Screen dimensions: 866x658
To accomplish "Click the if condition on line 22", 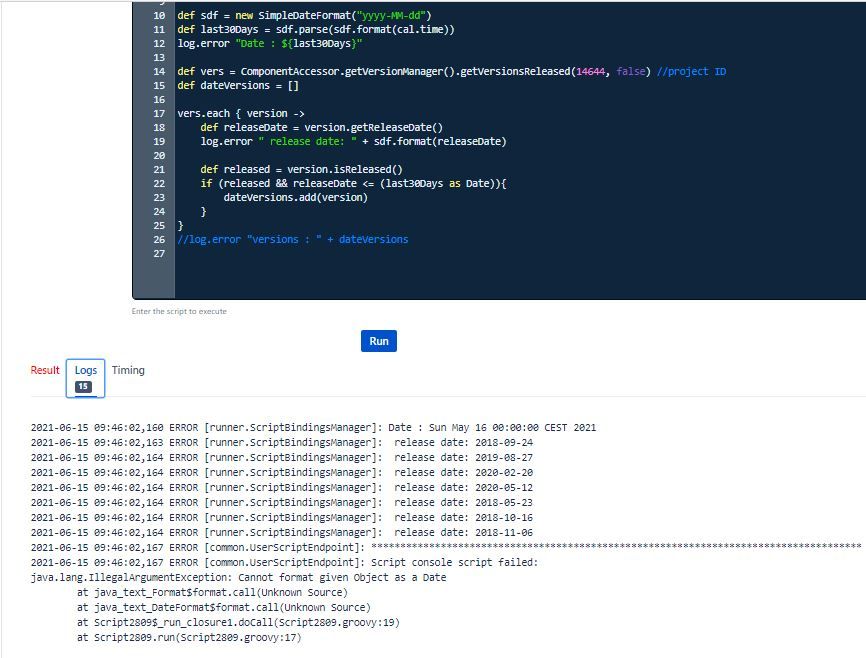I will 353,183.
